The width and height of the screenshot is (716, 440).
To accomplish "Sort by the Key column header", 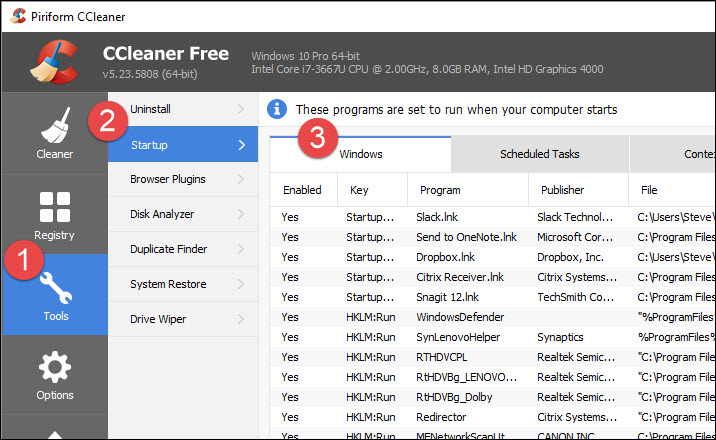I will [372, 190].
